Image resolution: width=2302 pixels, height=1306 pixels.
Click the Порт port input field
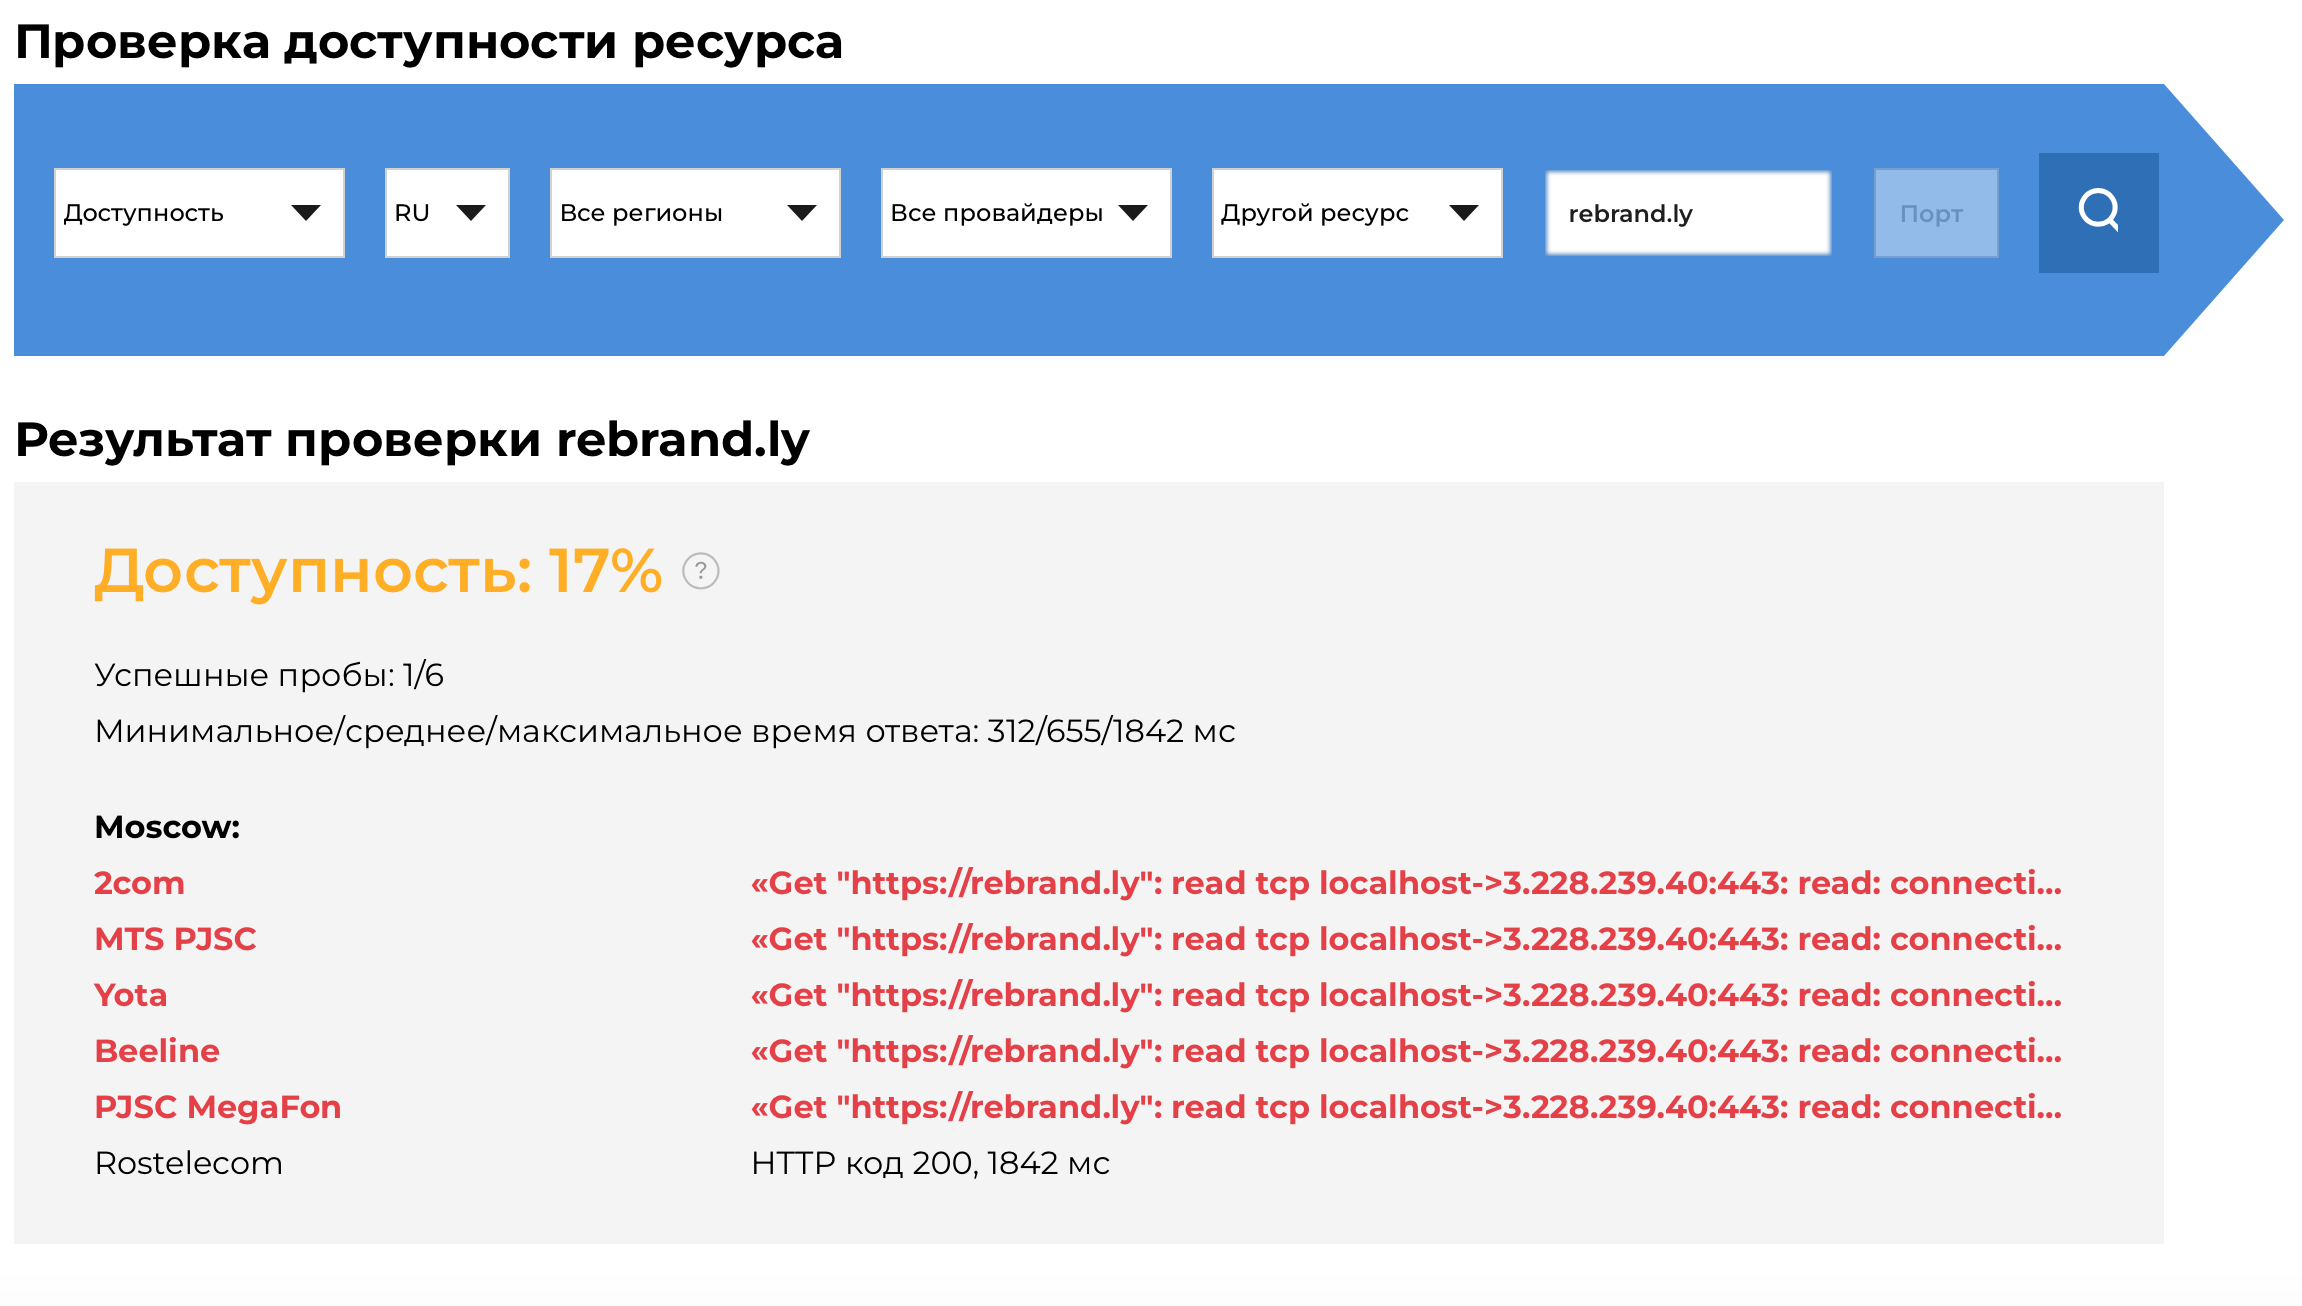(1935, 213)
